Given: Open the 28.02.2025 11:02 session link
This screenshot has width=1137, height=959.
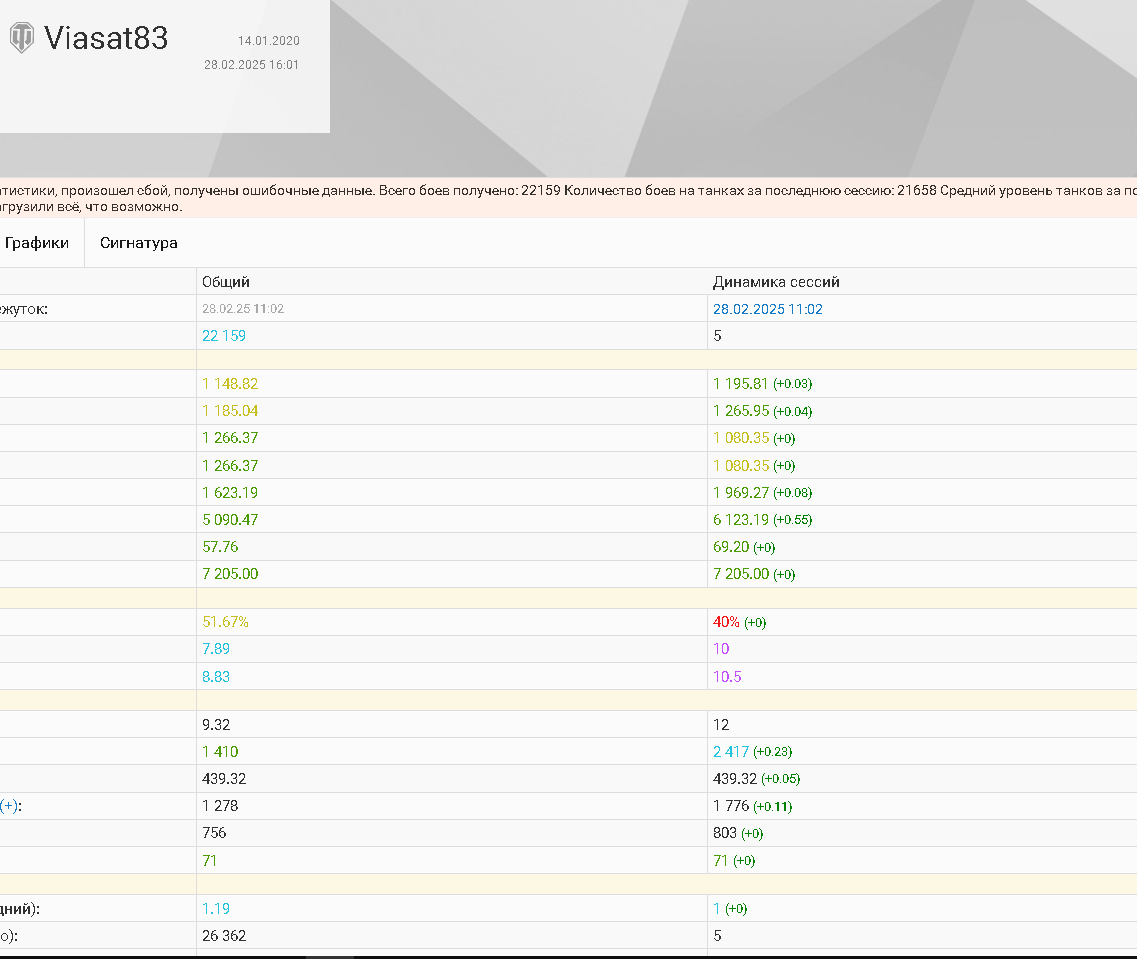Looking at the screenshot, I should pos(767,309).
